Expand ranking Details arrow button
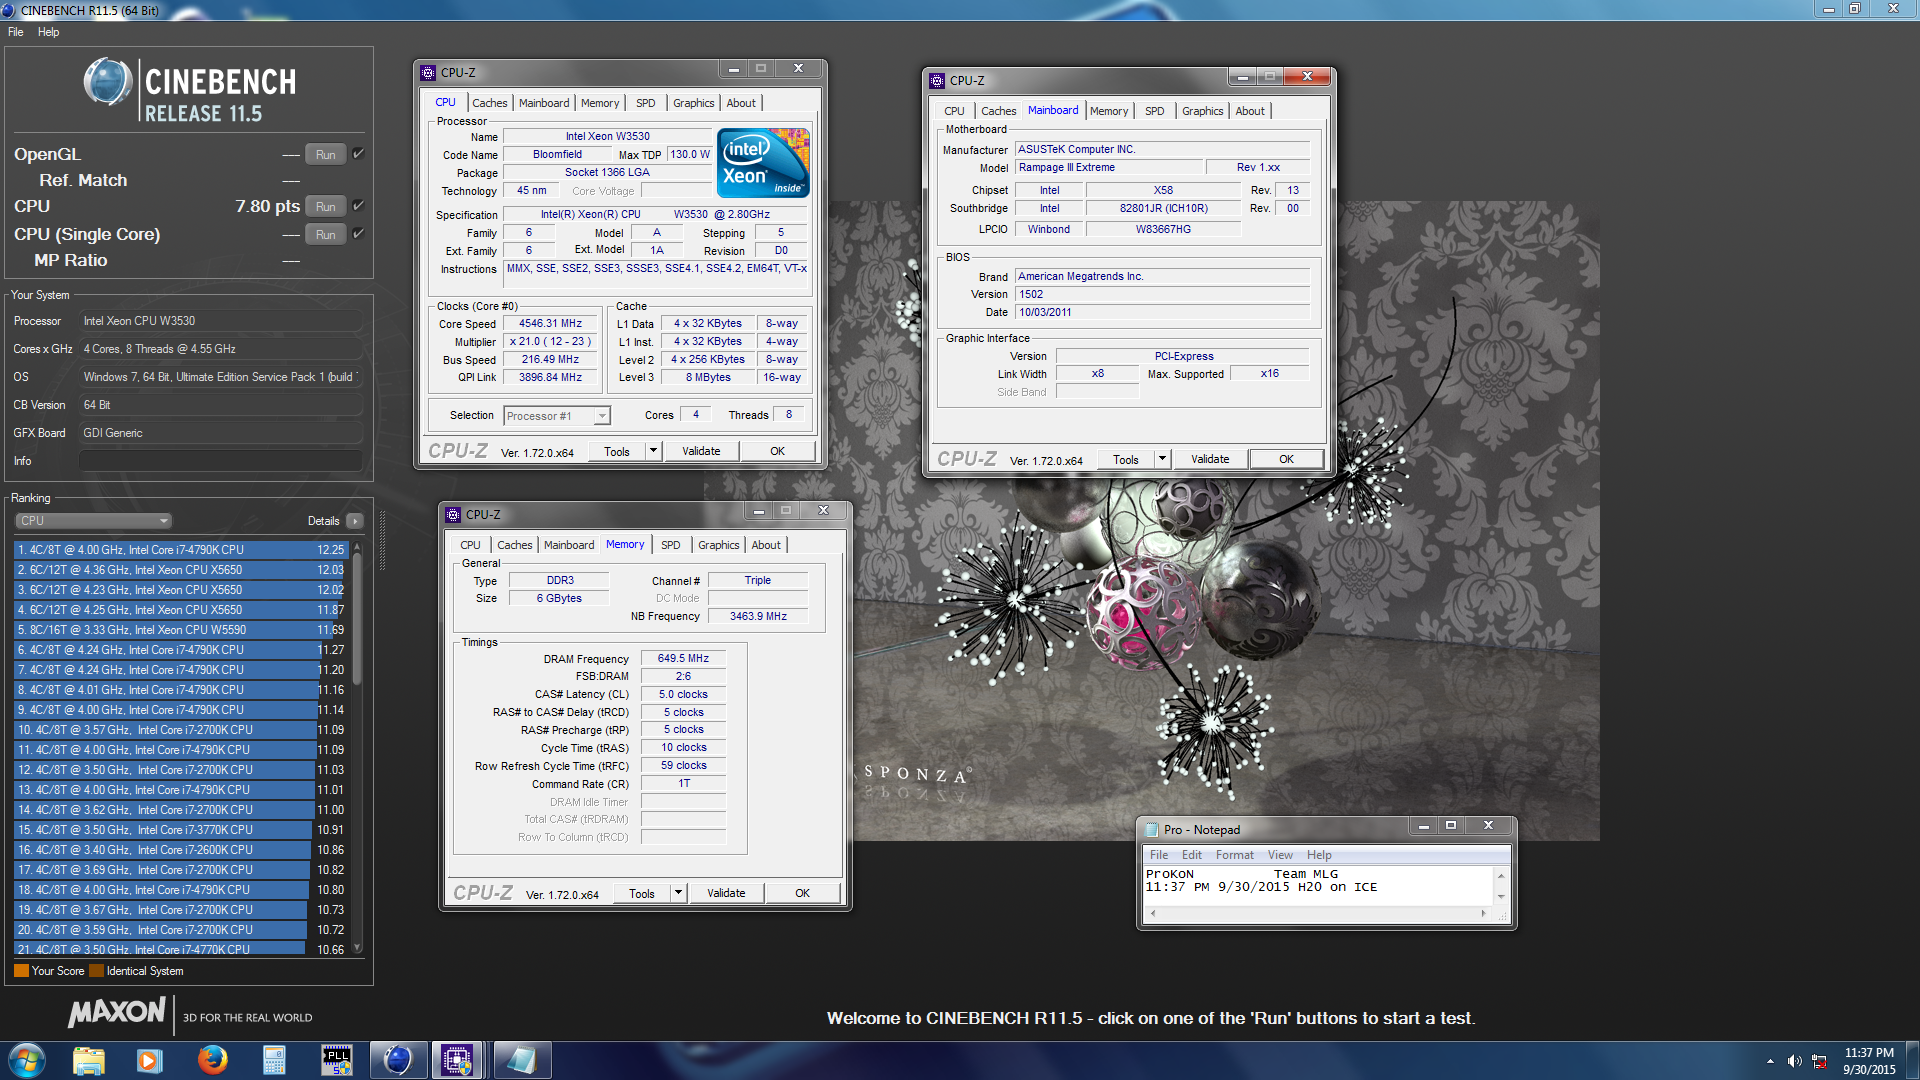 pyautogui.click(x=355, y=521)
